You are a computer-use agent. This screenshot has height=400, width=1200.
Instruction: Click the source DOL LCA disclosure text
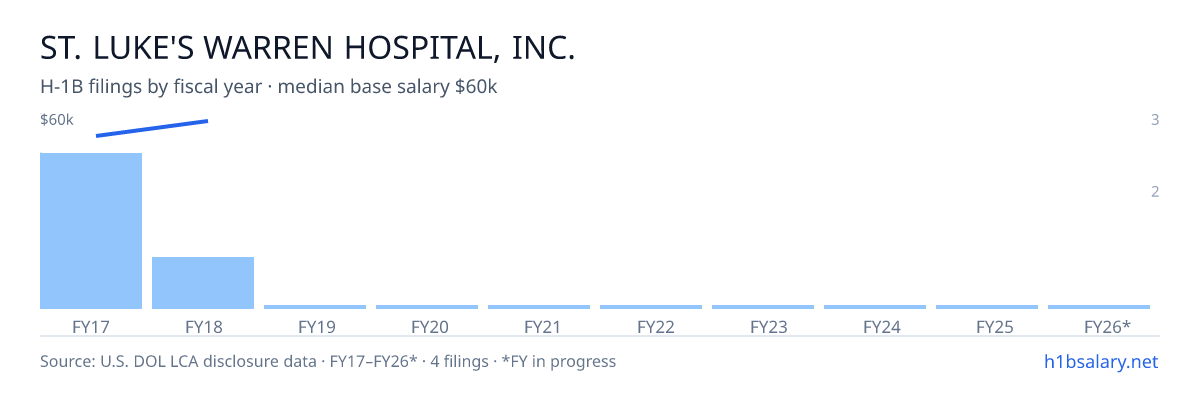328,361
